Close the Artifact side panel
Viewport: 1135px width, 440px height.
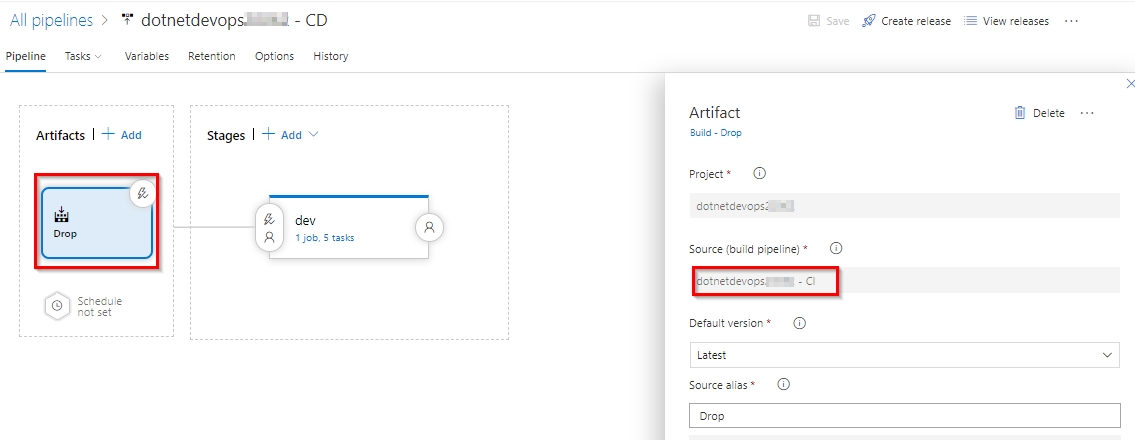click(1130, 84)
